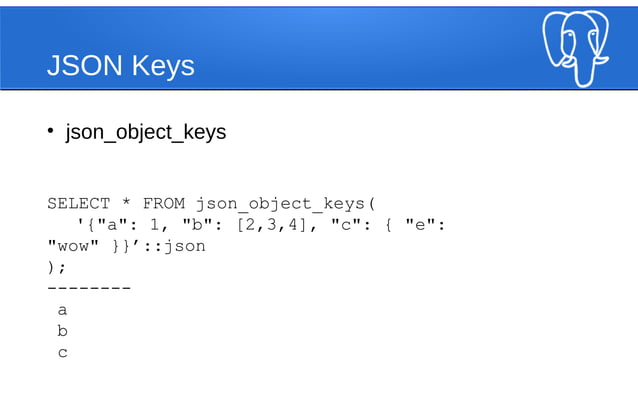This screenshot has width=638, height=406.
Task: Click the asterisk in SELECT statement
Action: (127, 202)
